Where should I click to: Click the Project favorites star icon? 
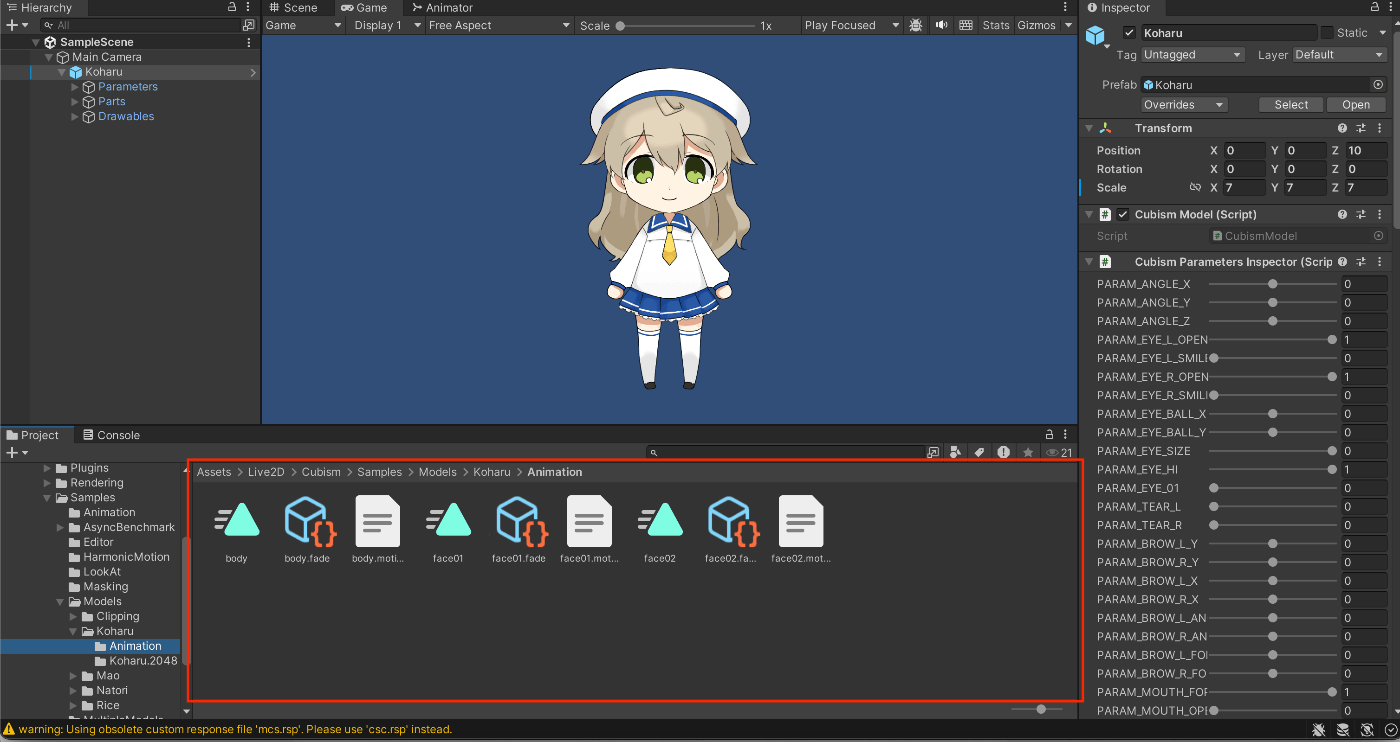coord(1028,452)
